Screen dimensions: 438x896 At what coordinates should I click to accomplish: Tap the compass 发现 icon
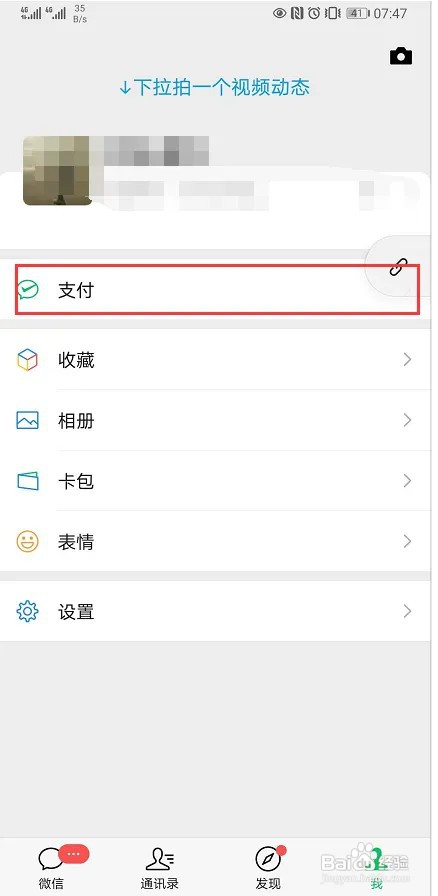(268, 858)
